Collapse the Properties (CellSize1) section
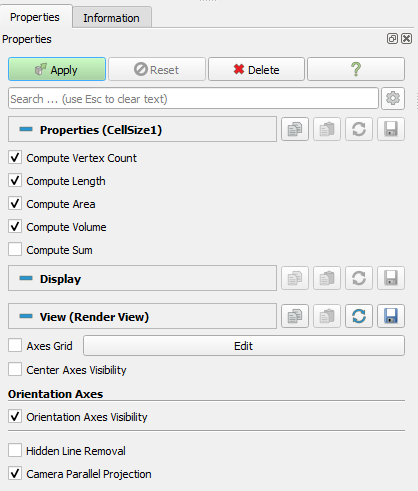Image resolution: width=418 pixels, height=491 pixels. [26, 129]
